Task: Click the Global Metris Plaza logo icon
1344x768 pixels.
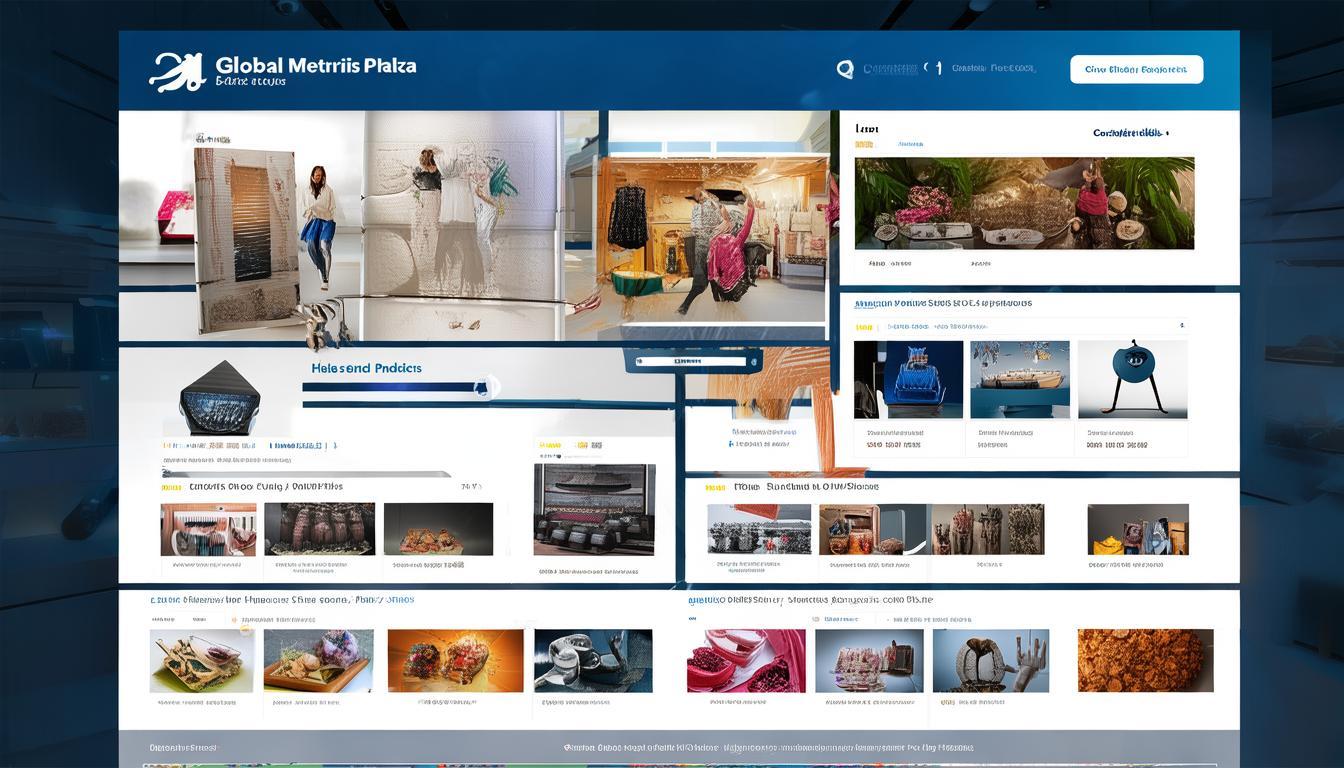Action: coord(177,72)
